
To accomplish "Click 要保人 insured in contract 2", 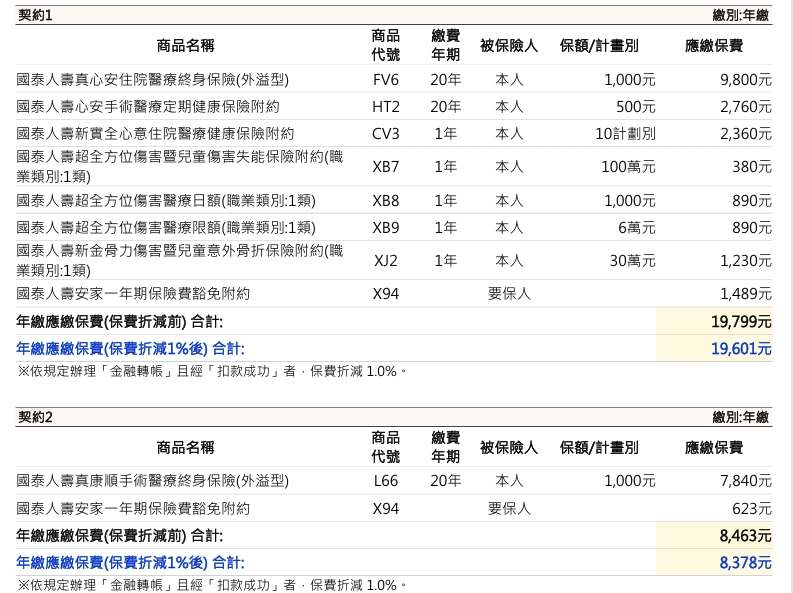I will point(509,509).
